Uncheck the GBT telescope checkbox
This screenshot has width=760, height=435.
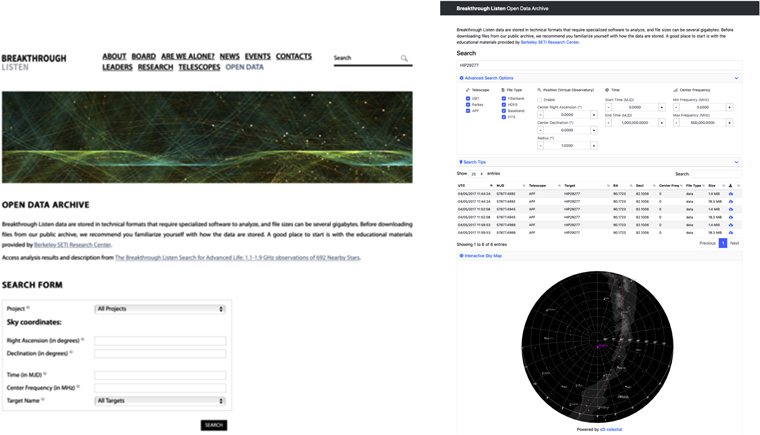(x=468, y=99)
